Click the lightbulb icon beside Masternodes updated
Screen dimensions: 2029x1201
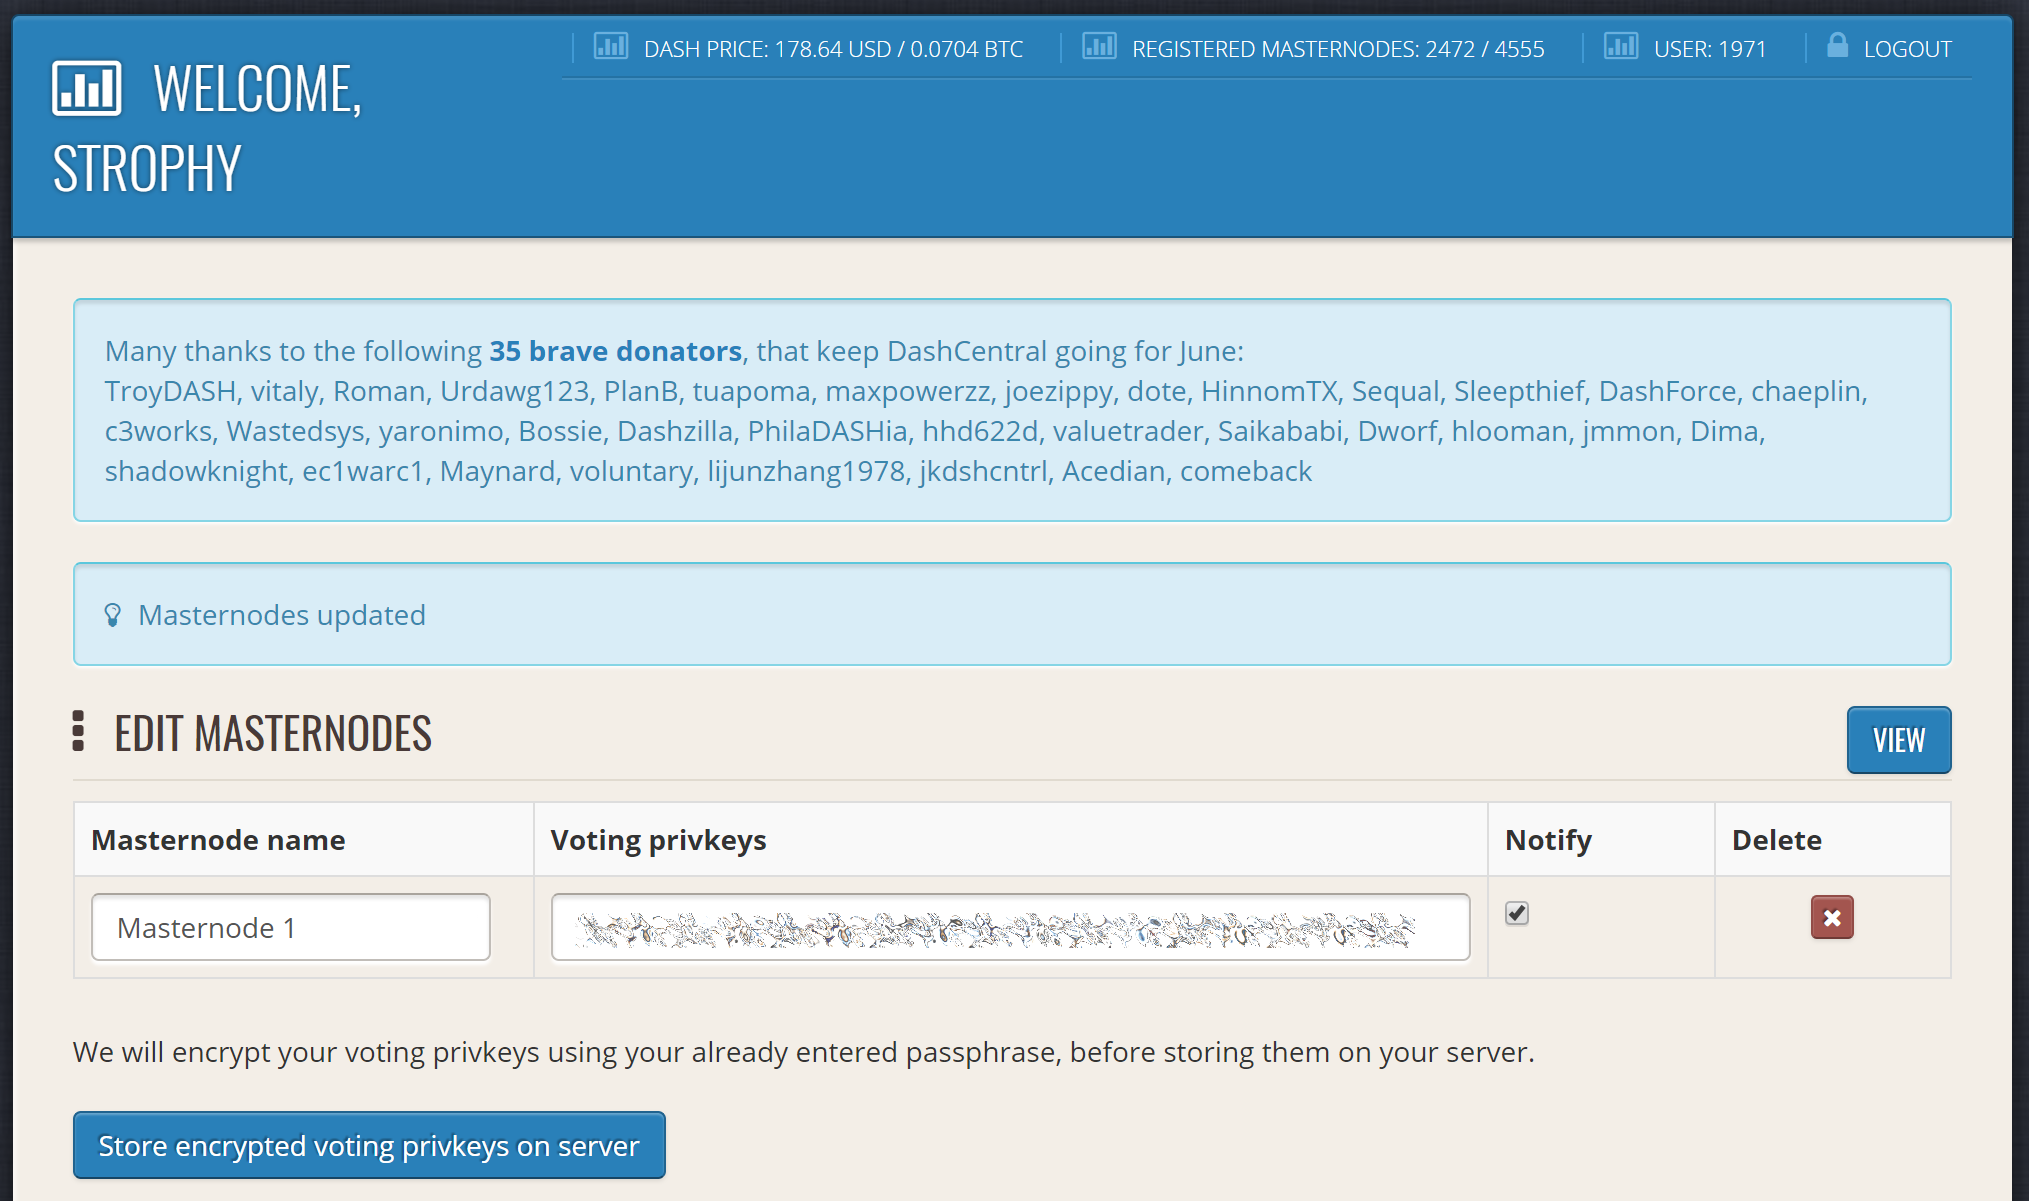click(x=113, y=615)
